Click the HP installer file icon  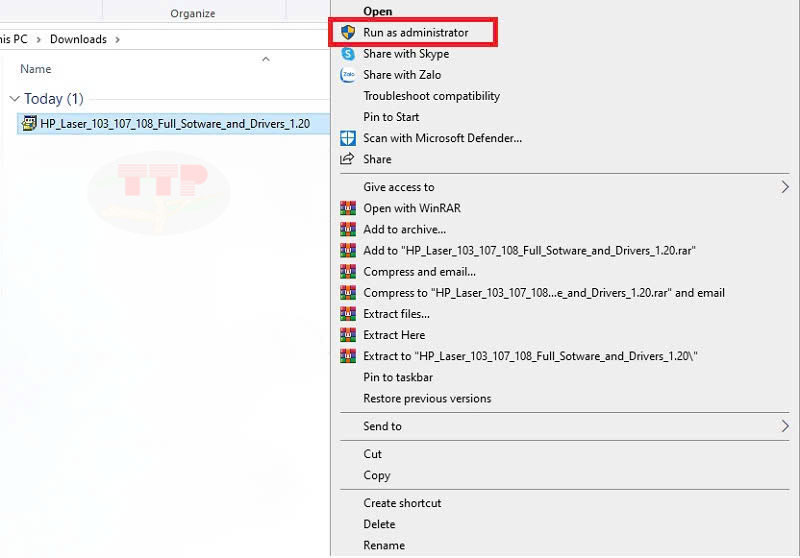[x=29, y=124]
